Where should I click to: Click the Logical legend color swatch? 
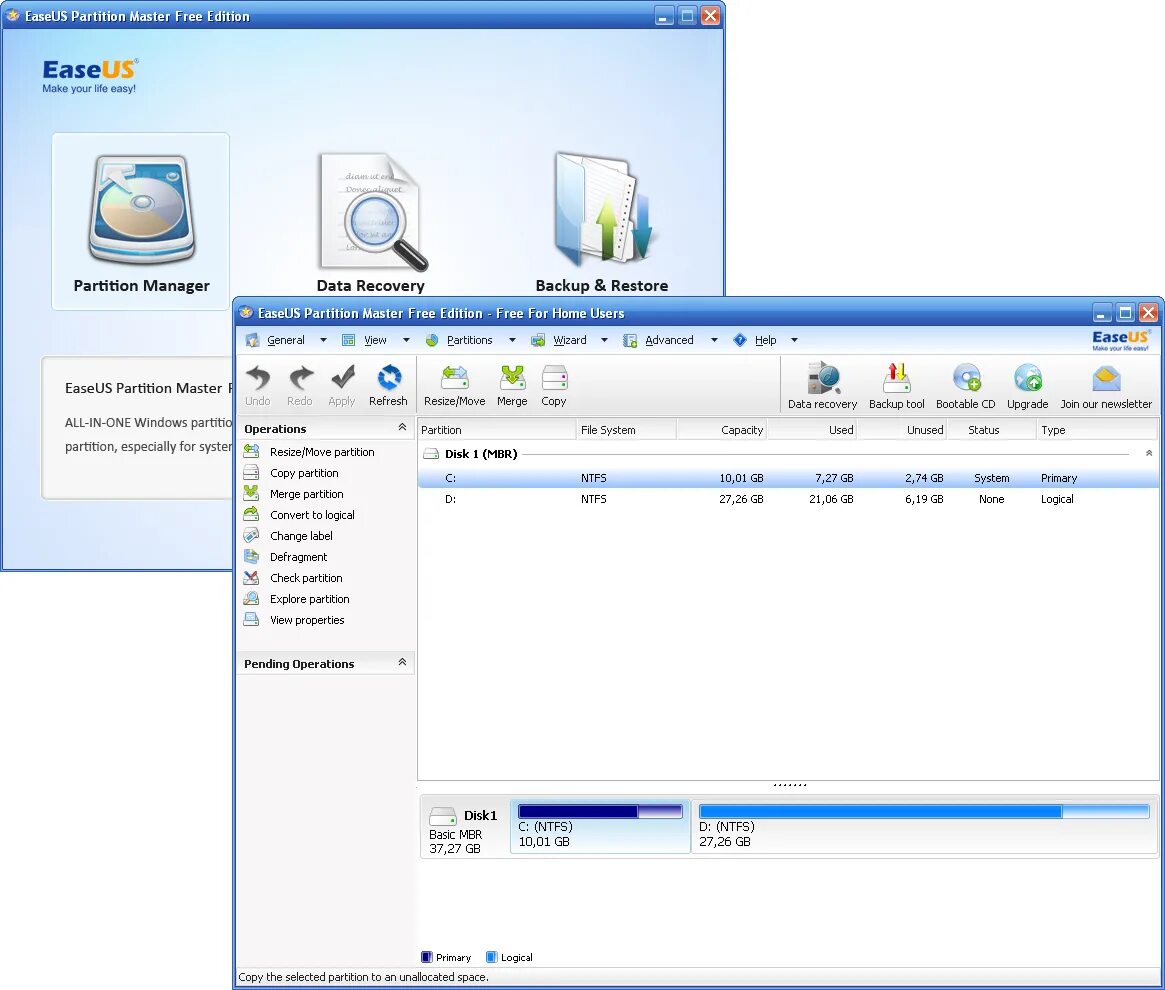coord(491,957)
